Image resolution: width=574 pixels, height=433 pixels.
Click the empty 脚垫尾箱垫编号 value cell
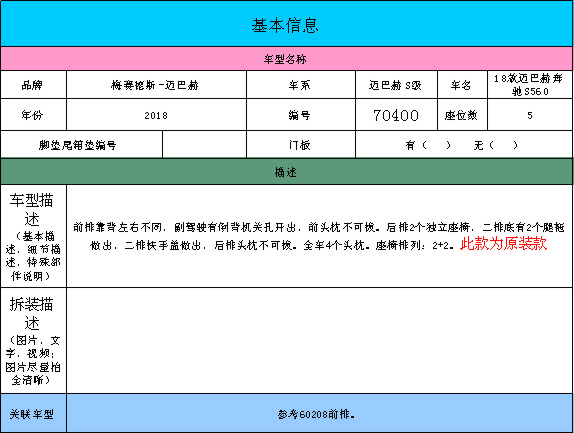(204, 145)
